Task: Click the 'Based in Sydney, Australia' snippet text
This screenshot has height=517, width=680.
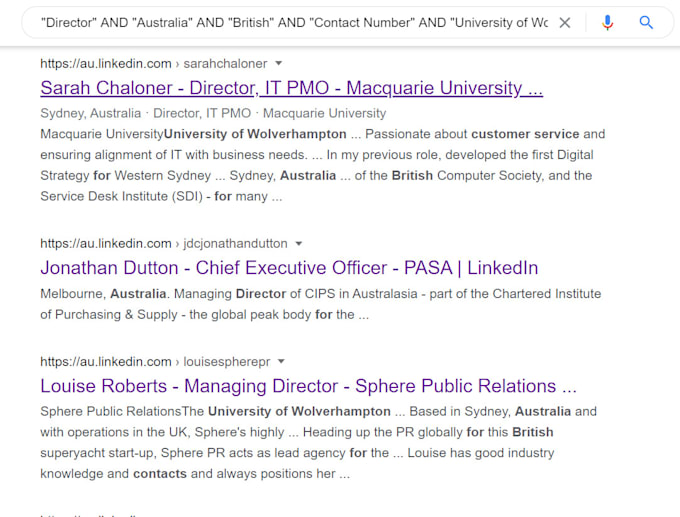Action: pyautogui.click(x=490, y=411)
